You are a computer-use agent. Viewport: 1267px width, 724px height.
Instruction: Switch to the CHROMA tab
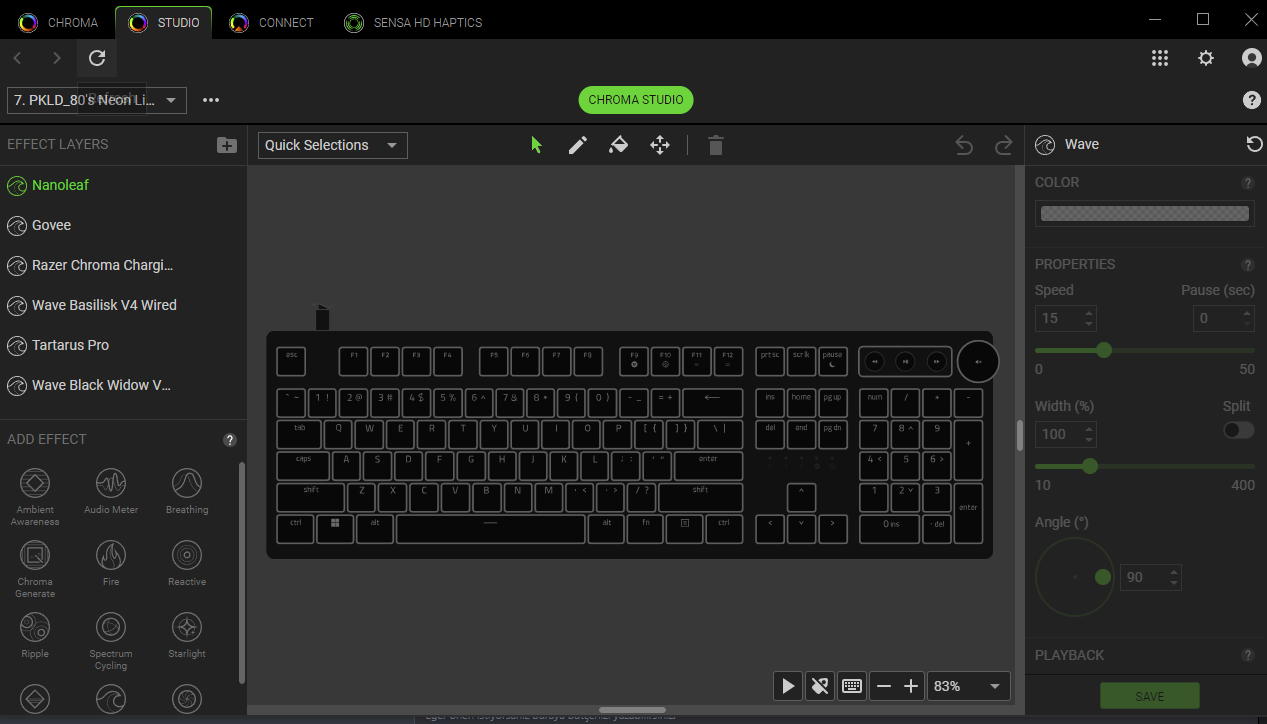pos(58,22)
